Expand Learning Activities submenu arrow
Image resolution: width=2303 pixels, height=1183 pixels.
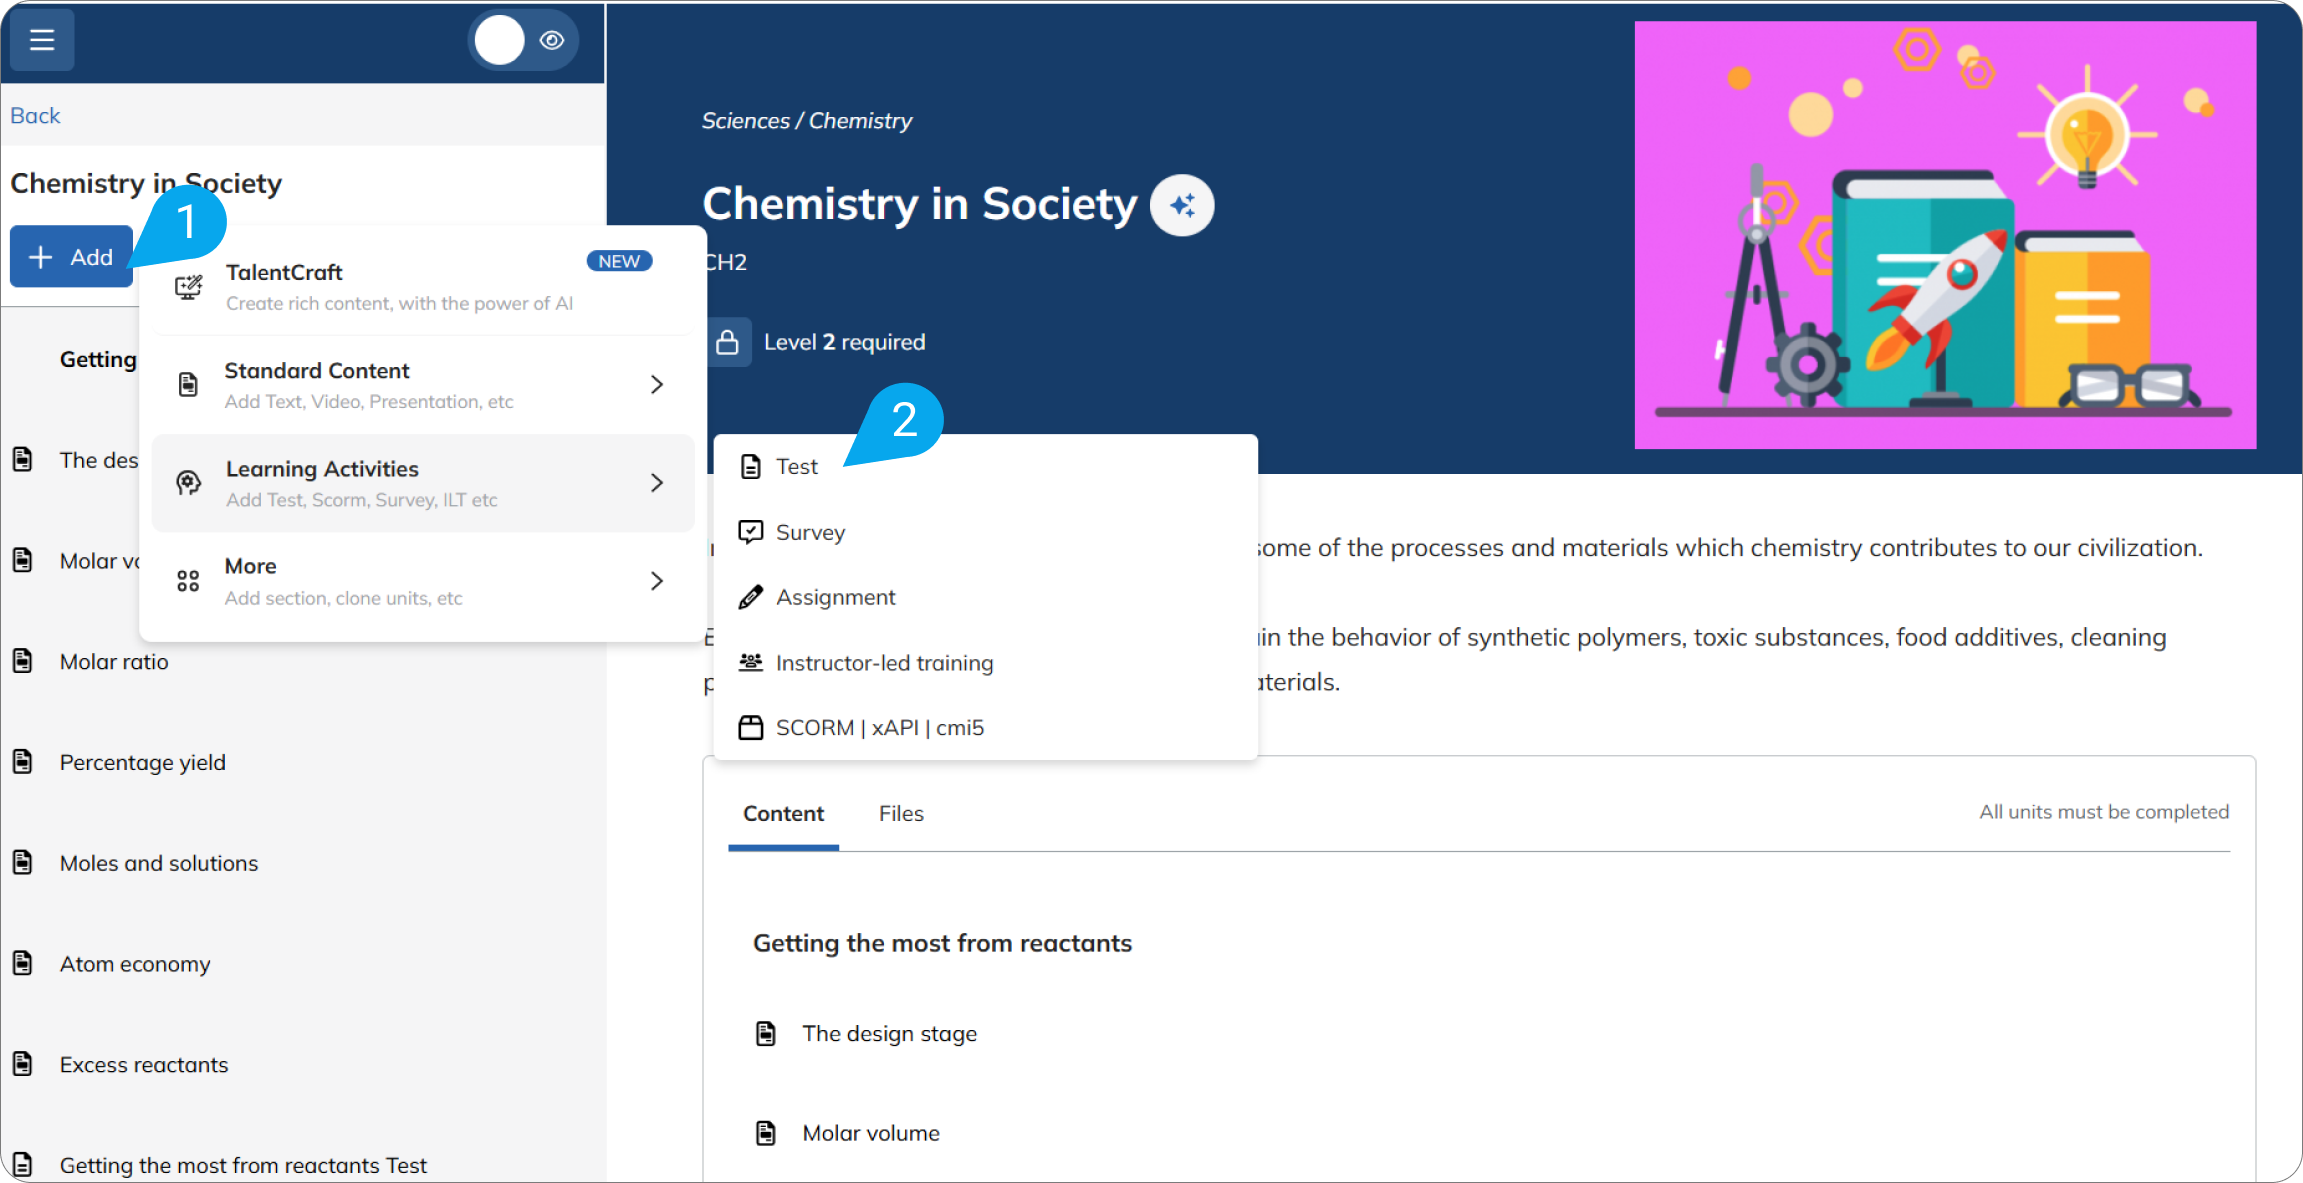tap(657, 483)
